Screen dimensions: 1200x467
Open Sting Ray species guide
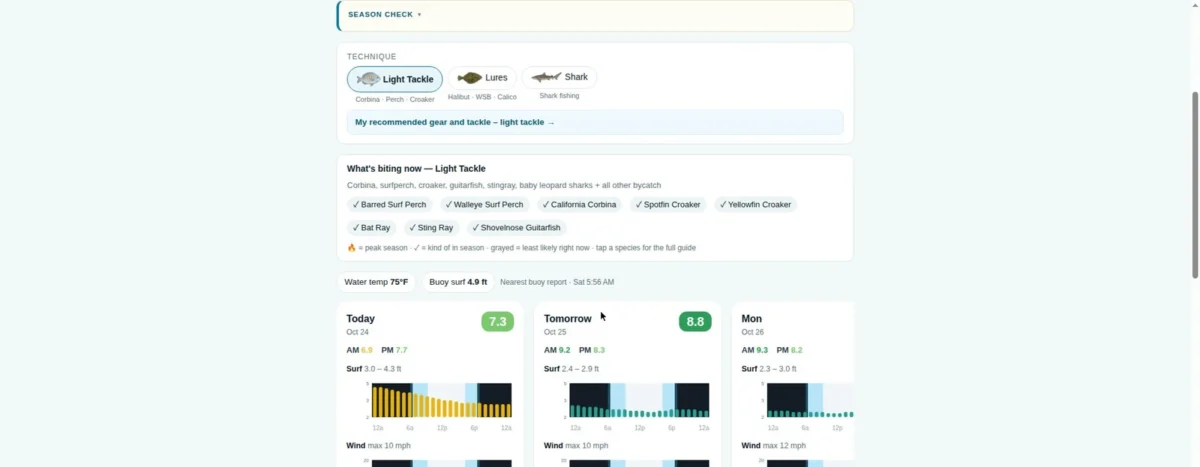(431, 228)
